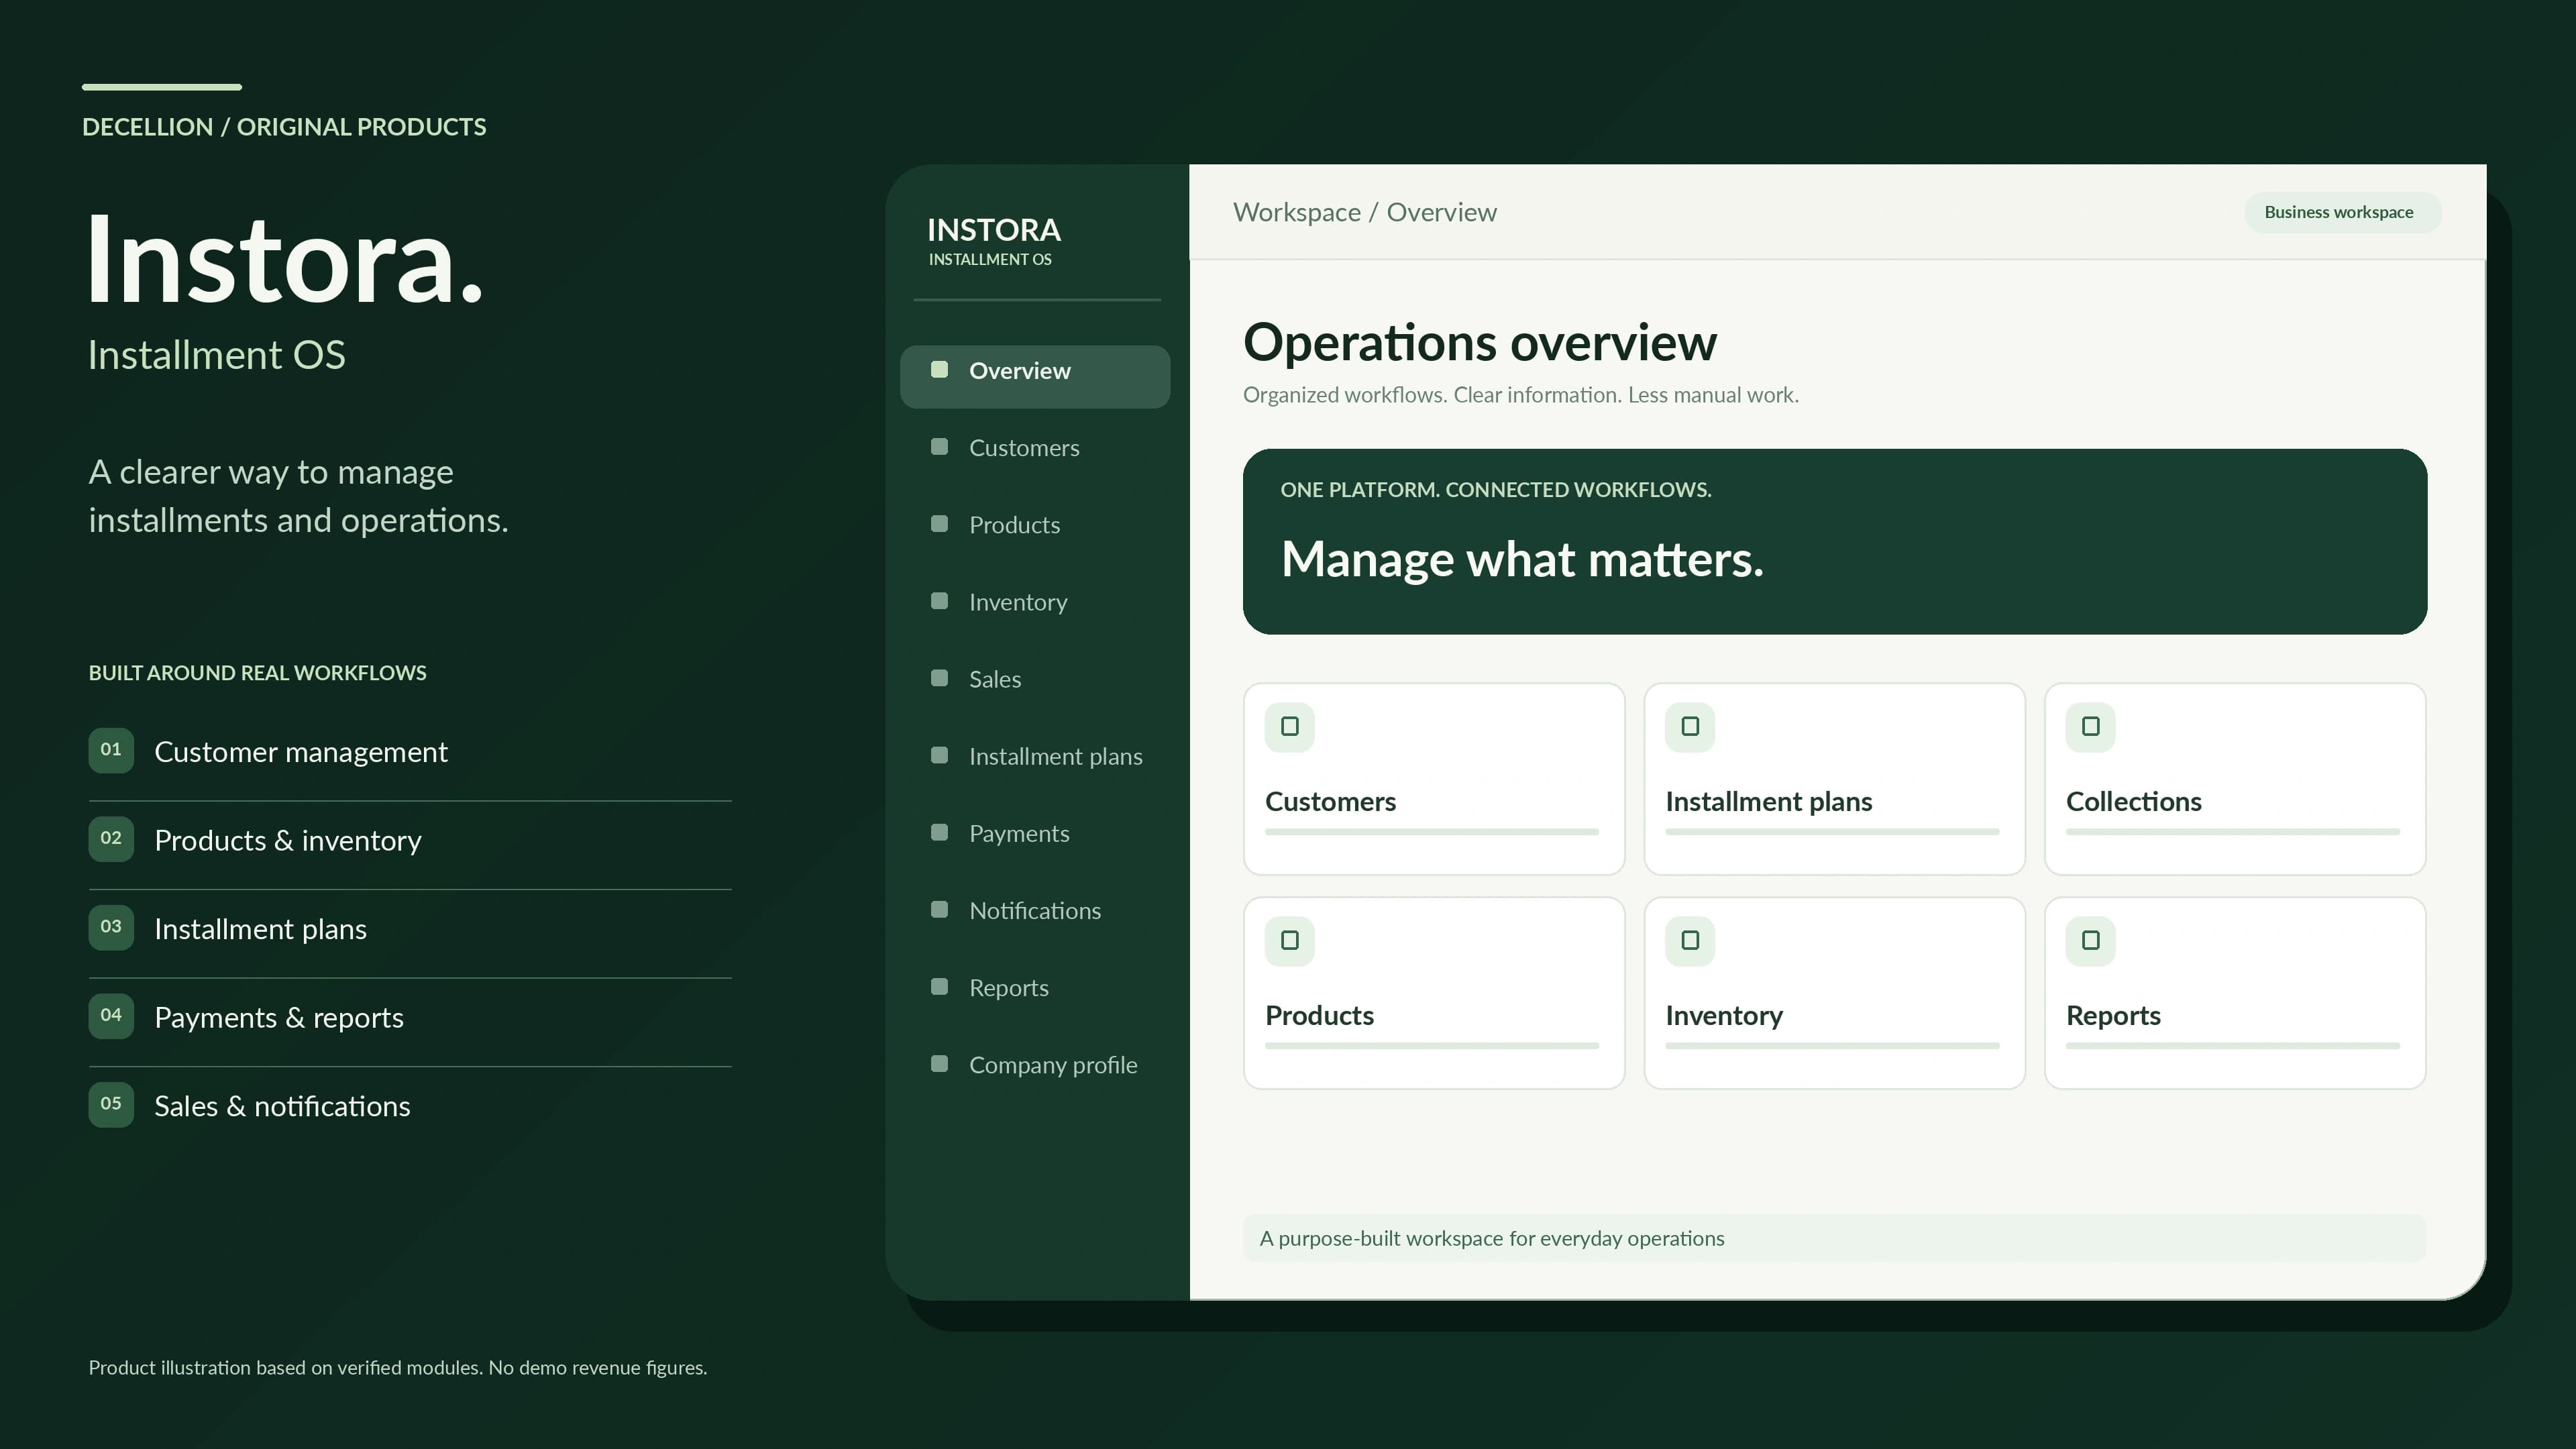2576x1449 pixels.
Task: Click the square icon beside Sales
Action: tap(939, 678)
